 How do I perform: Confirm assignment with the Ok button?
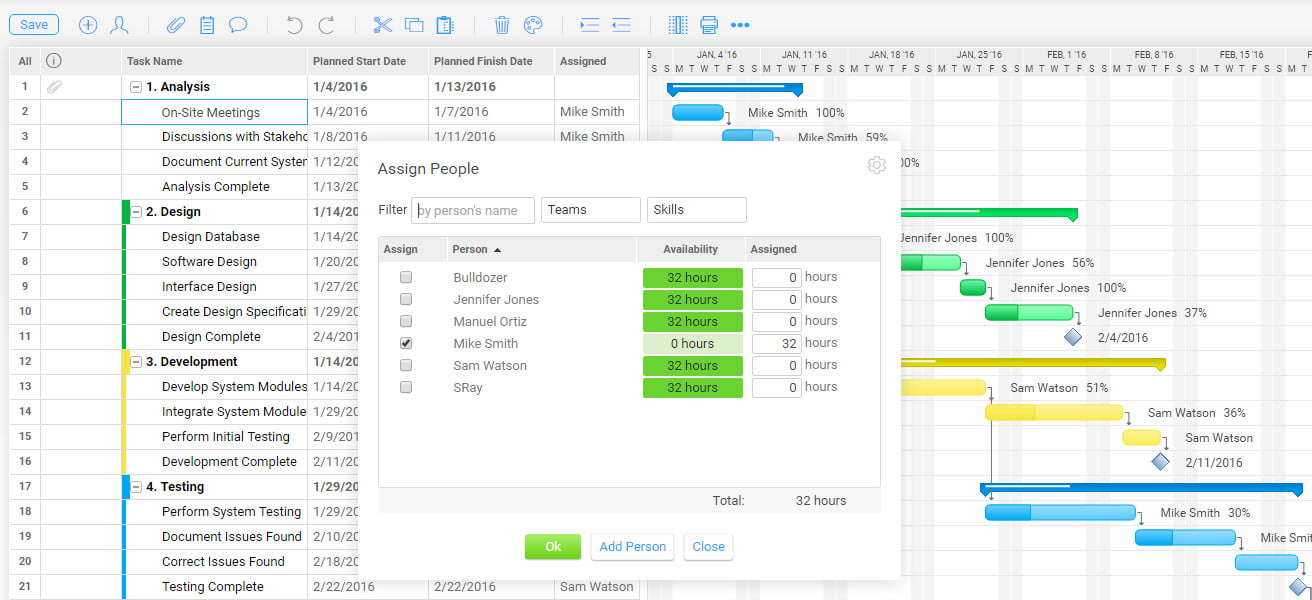pos(552,546)
